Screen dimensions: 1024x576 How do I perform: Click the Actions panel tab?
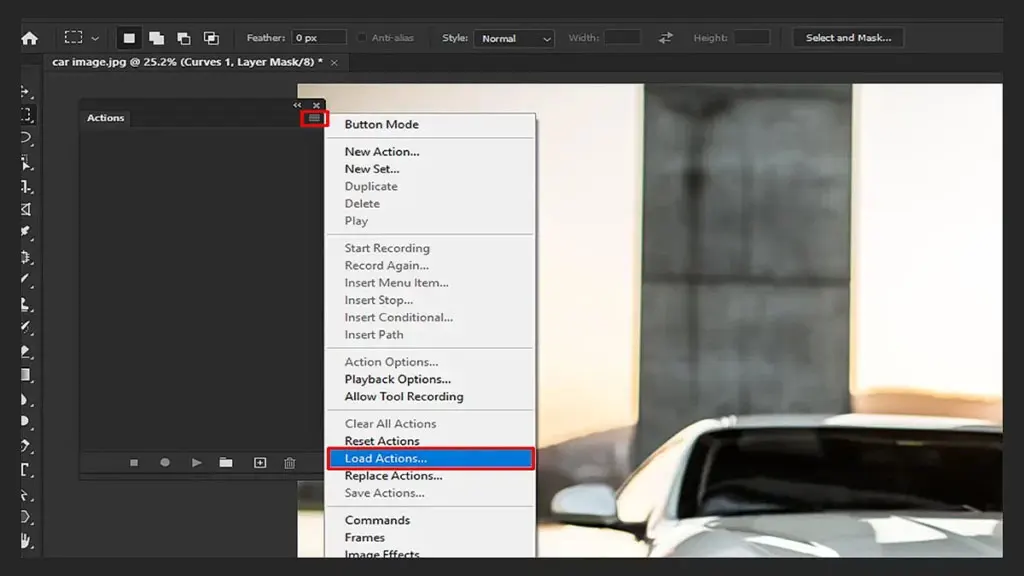tap(105, 118)
